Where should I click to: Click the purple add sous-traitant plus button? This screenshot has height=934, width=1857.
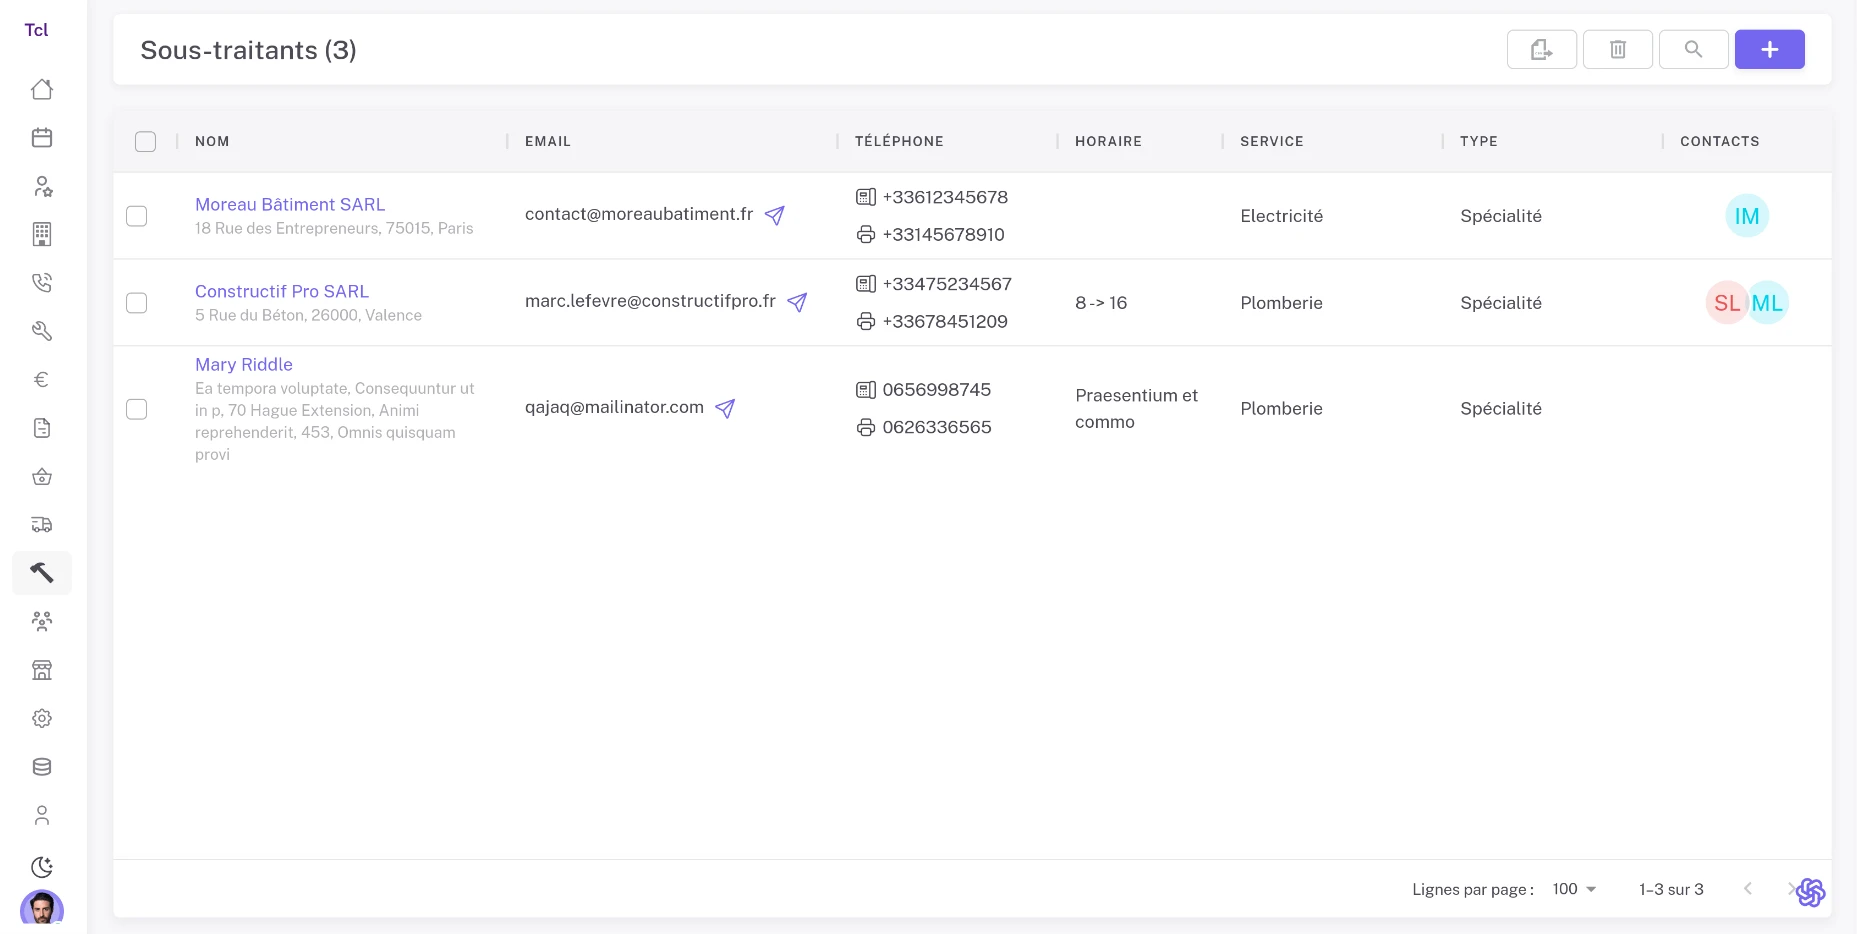[x=1769, y=49]
